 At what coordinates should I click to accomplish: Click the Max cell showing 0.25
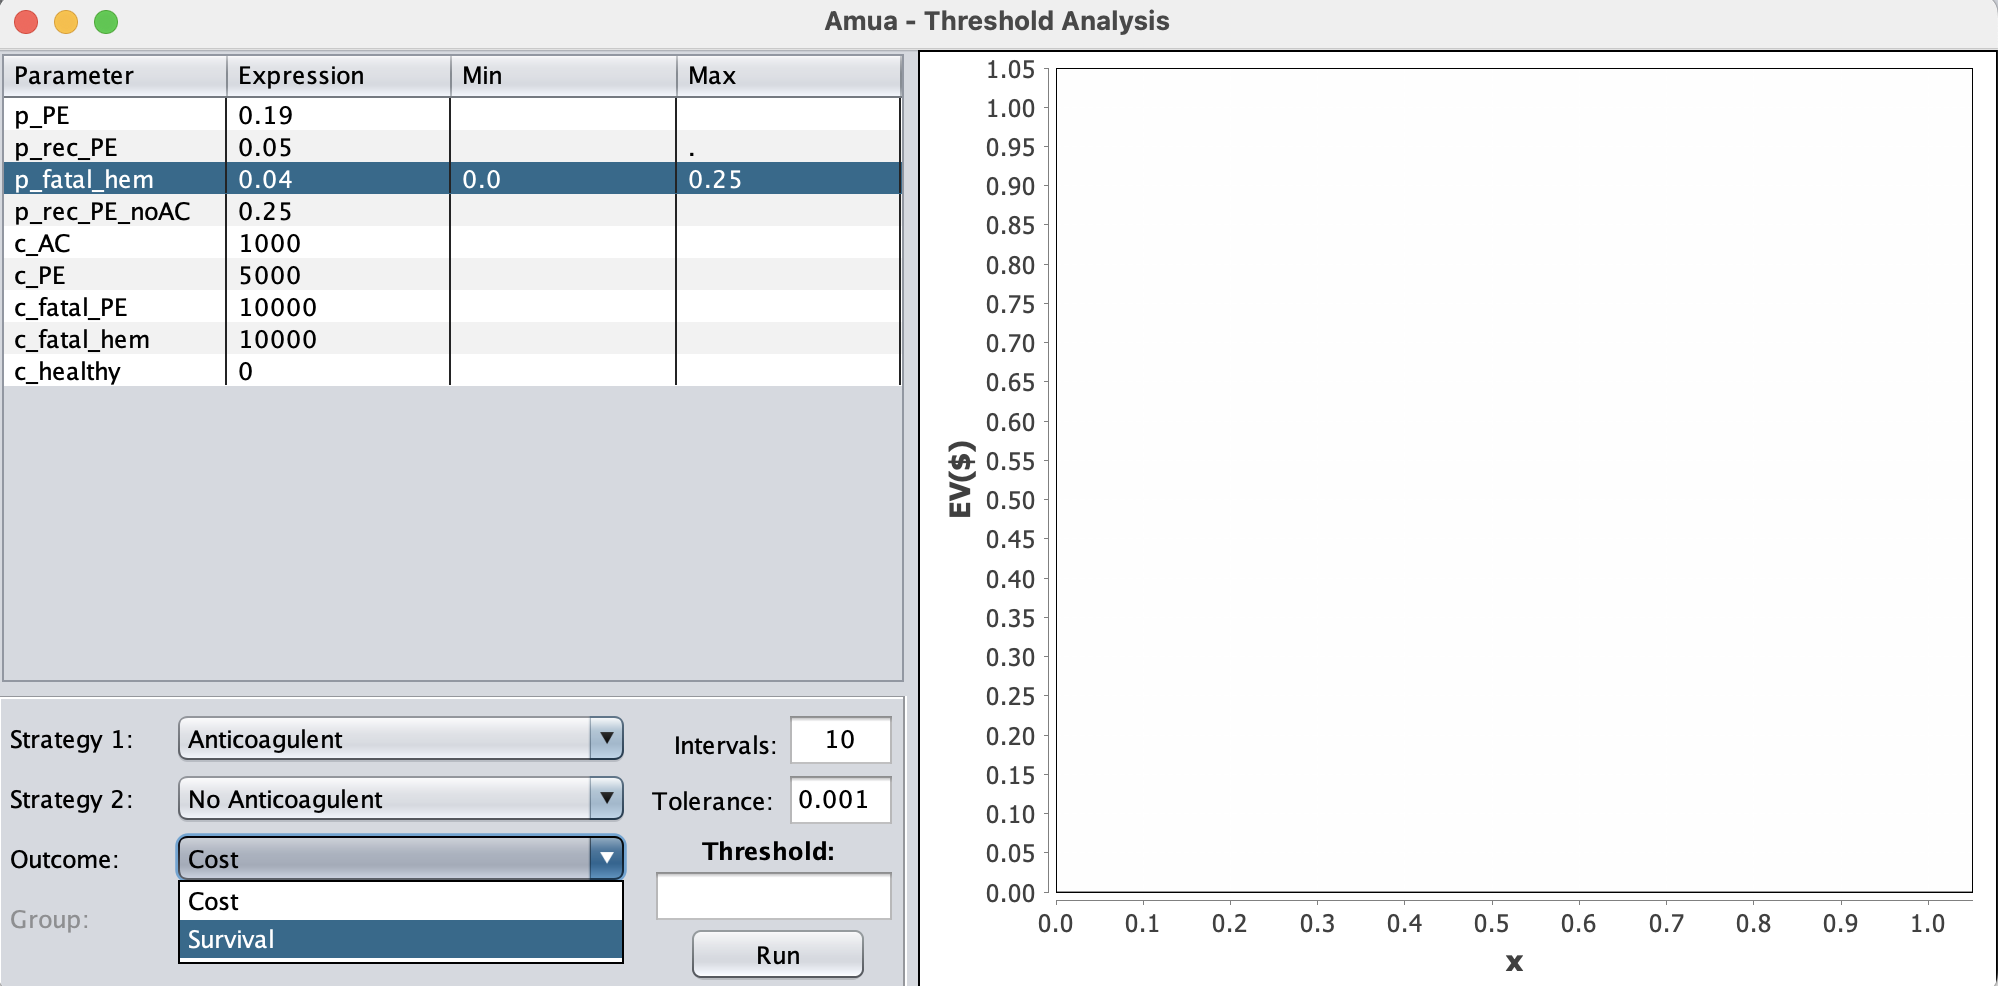pyautogui.click(x=787, y=180)
